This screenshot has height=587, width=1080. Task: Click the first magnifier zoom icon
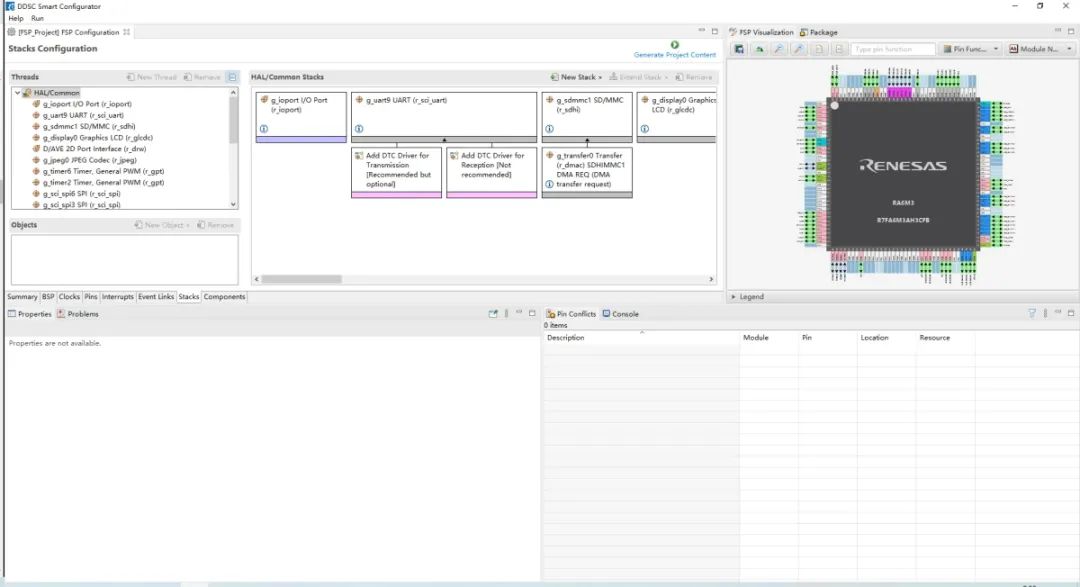pos(779,49)
